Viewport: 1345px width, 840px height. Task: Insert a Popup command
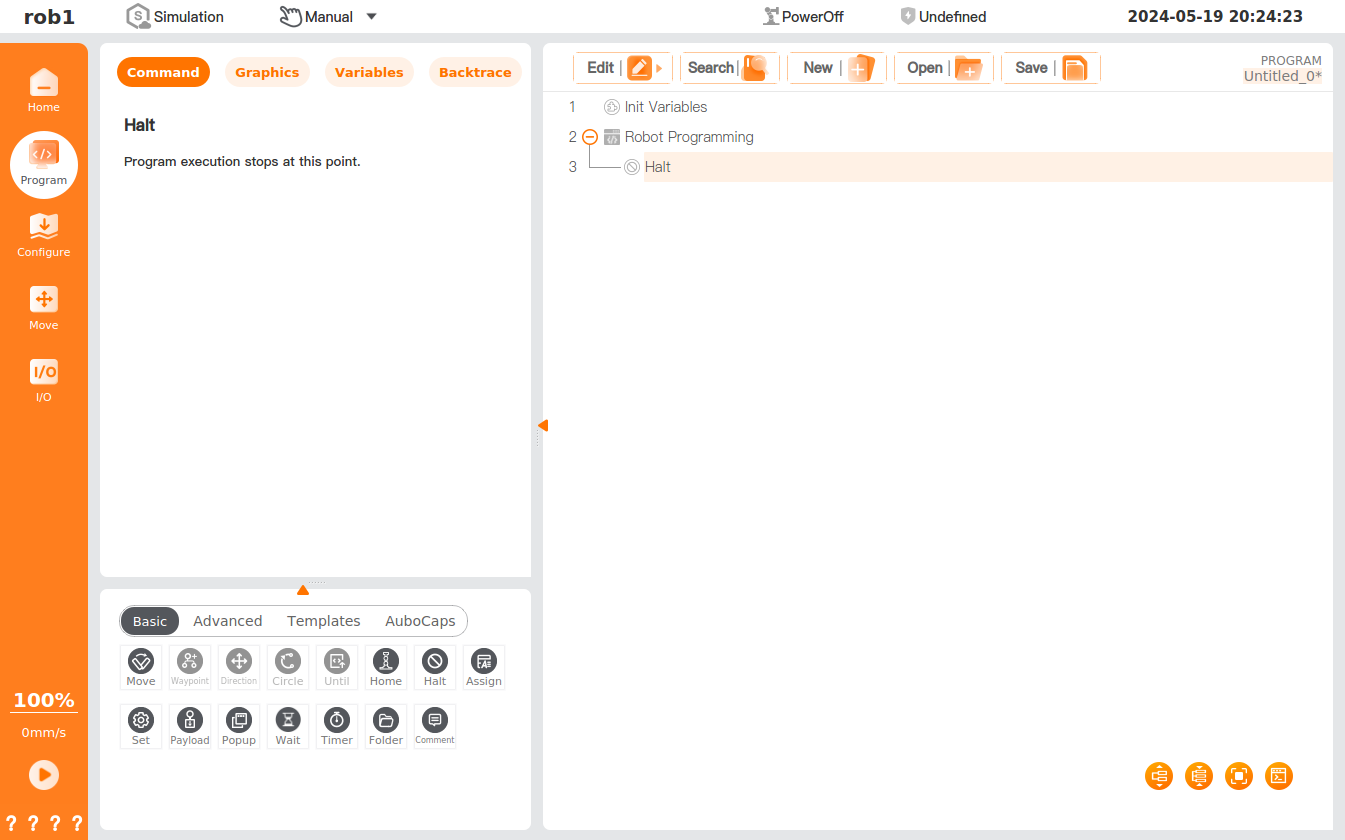click(x=239, y=726)
